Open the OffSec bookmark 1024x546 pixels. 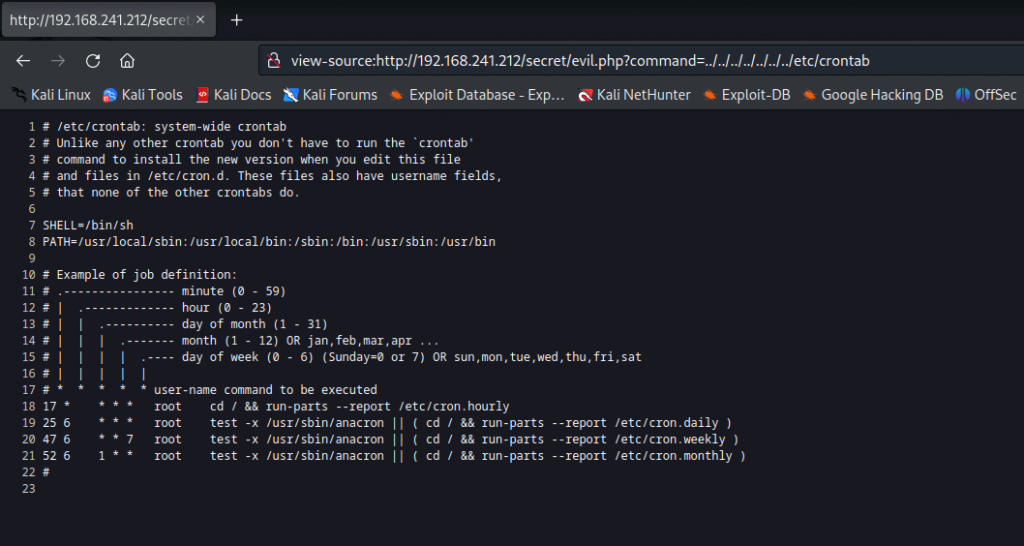tap(986, 95)
